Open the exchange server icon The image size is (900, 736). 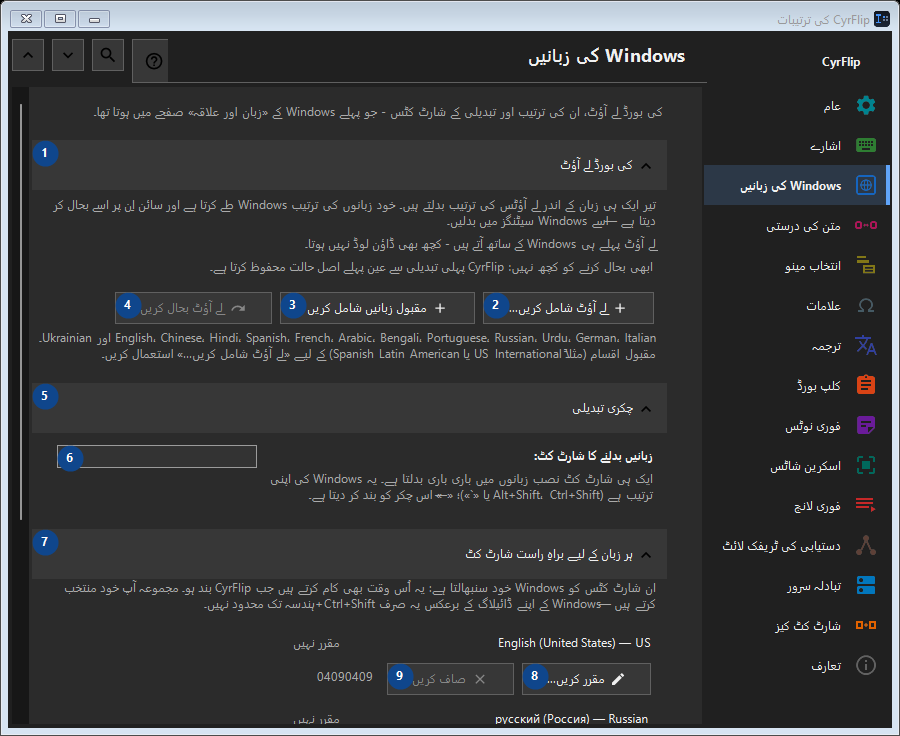pyautogui.click(x=866, y=585)
